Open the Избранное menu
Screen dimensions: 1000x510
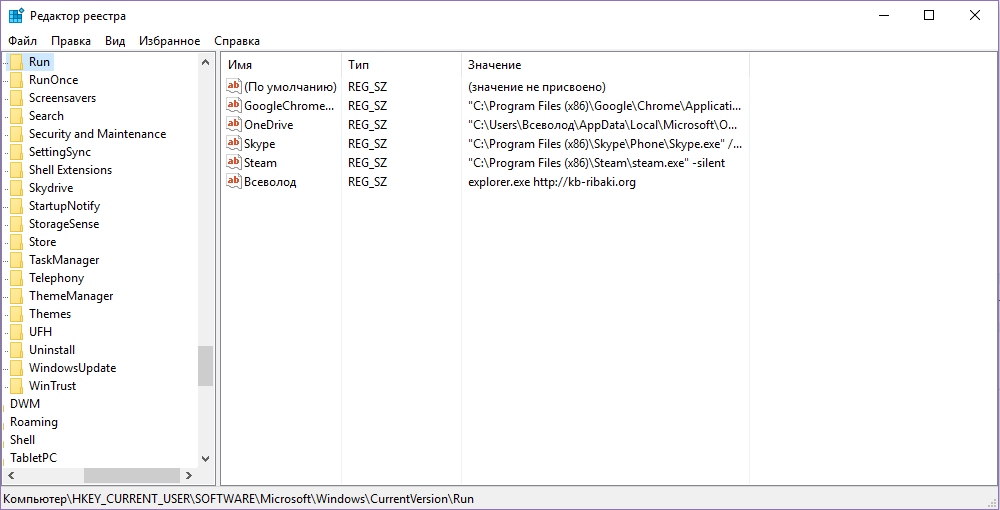click(170, 41)
